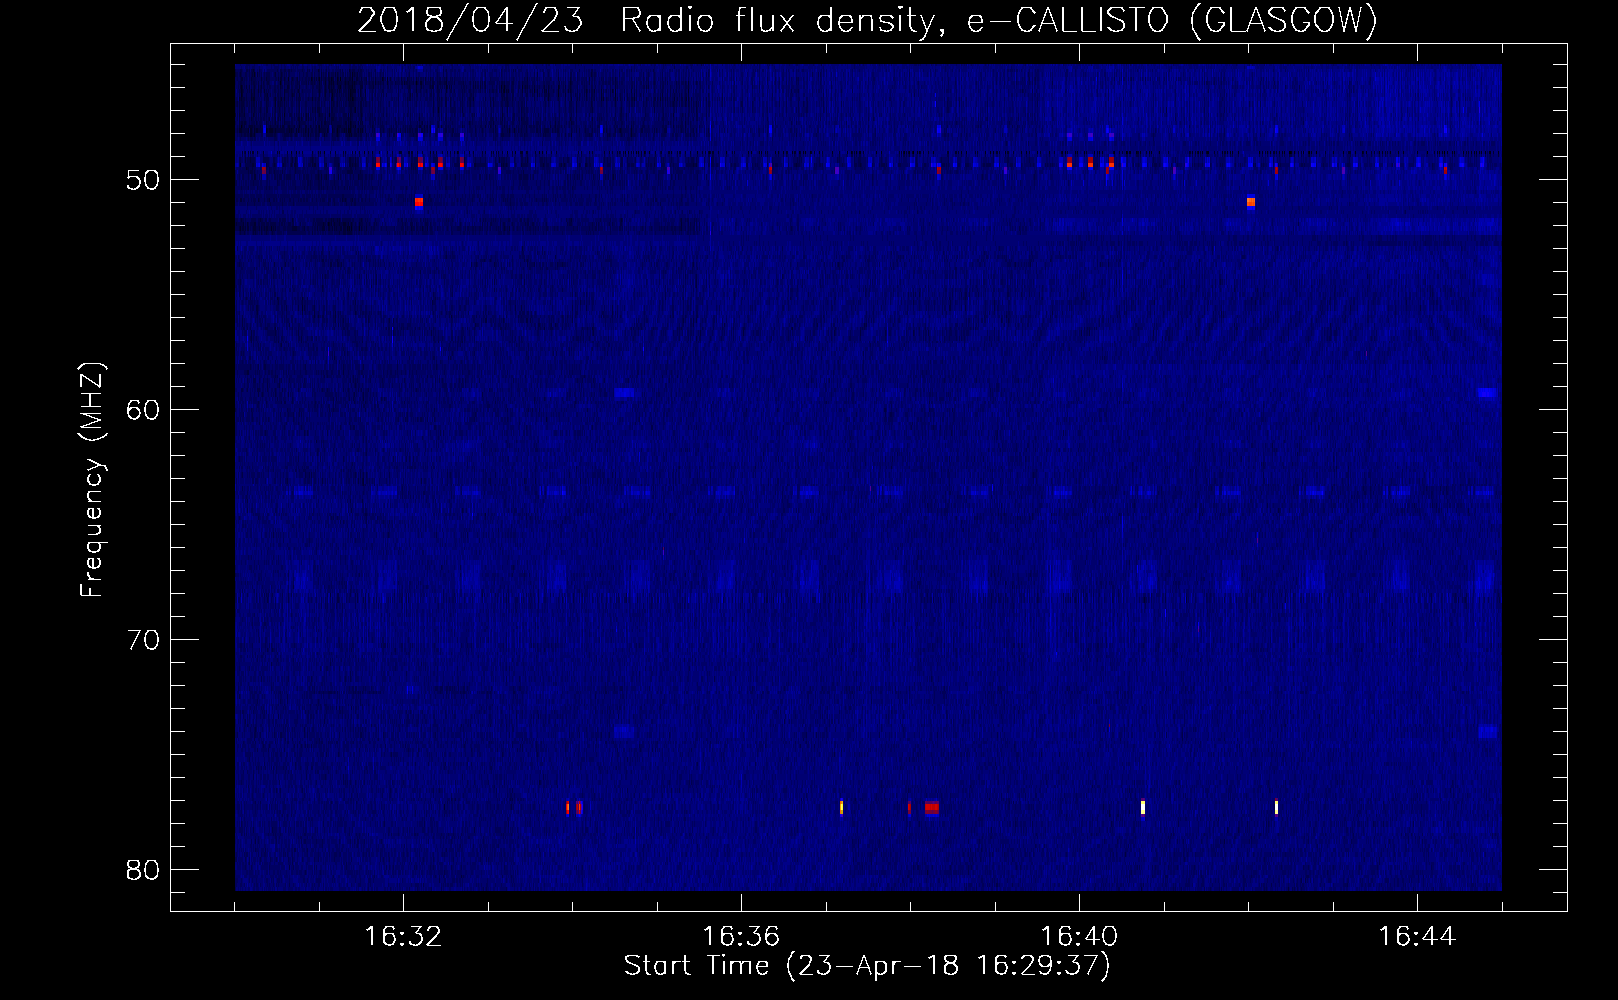Click the white burst spike near 16:40:45 at 77 MHz
The height and width of the screenshot is (1000, 1618).
tap(1143, 807)
